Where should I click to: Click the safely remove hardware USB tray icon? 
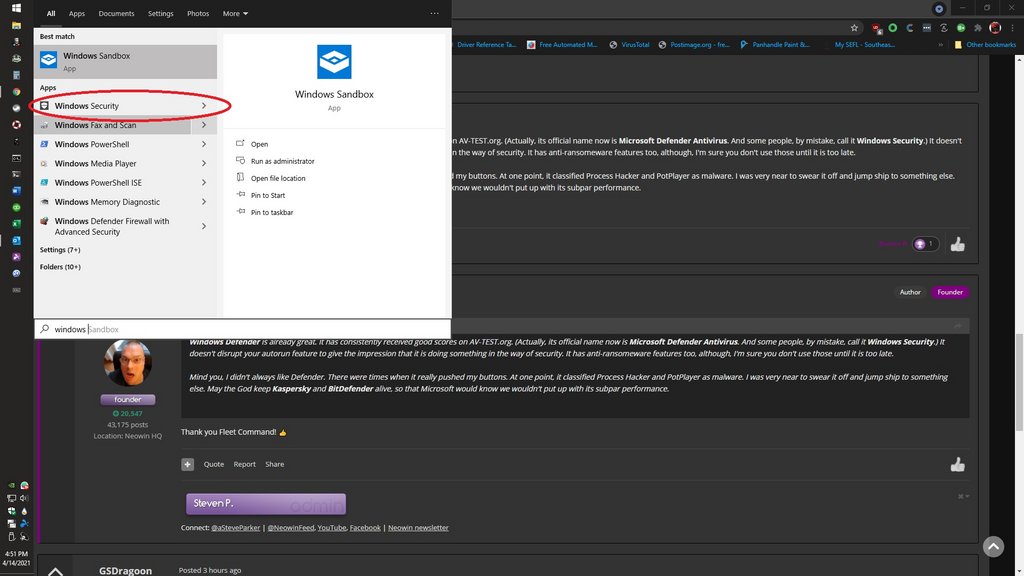click(11, 536)
